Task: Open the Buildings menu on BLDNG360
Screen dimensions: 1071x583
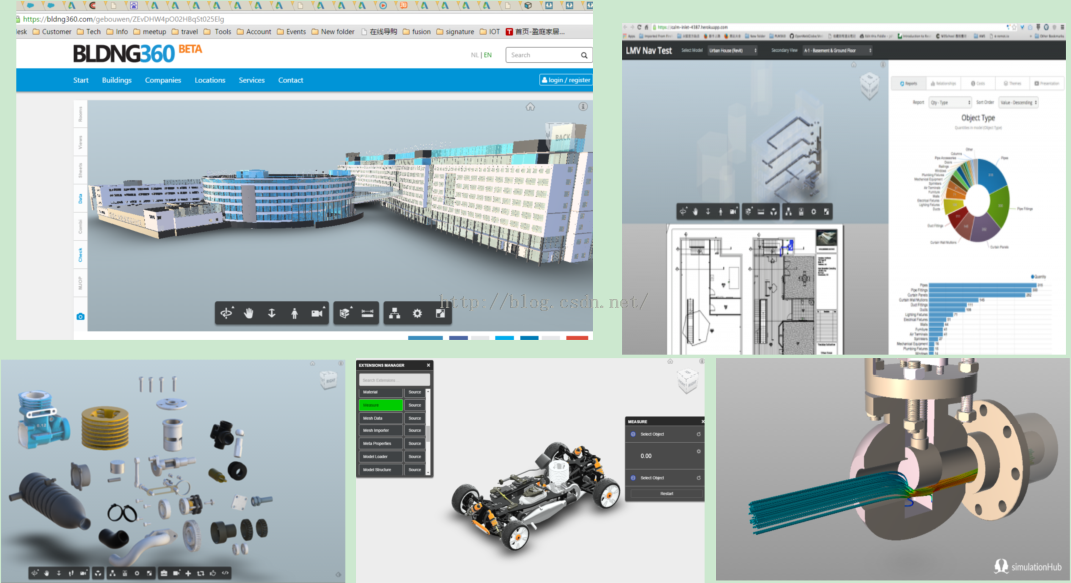Action: (117, 81)
